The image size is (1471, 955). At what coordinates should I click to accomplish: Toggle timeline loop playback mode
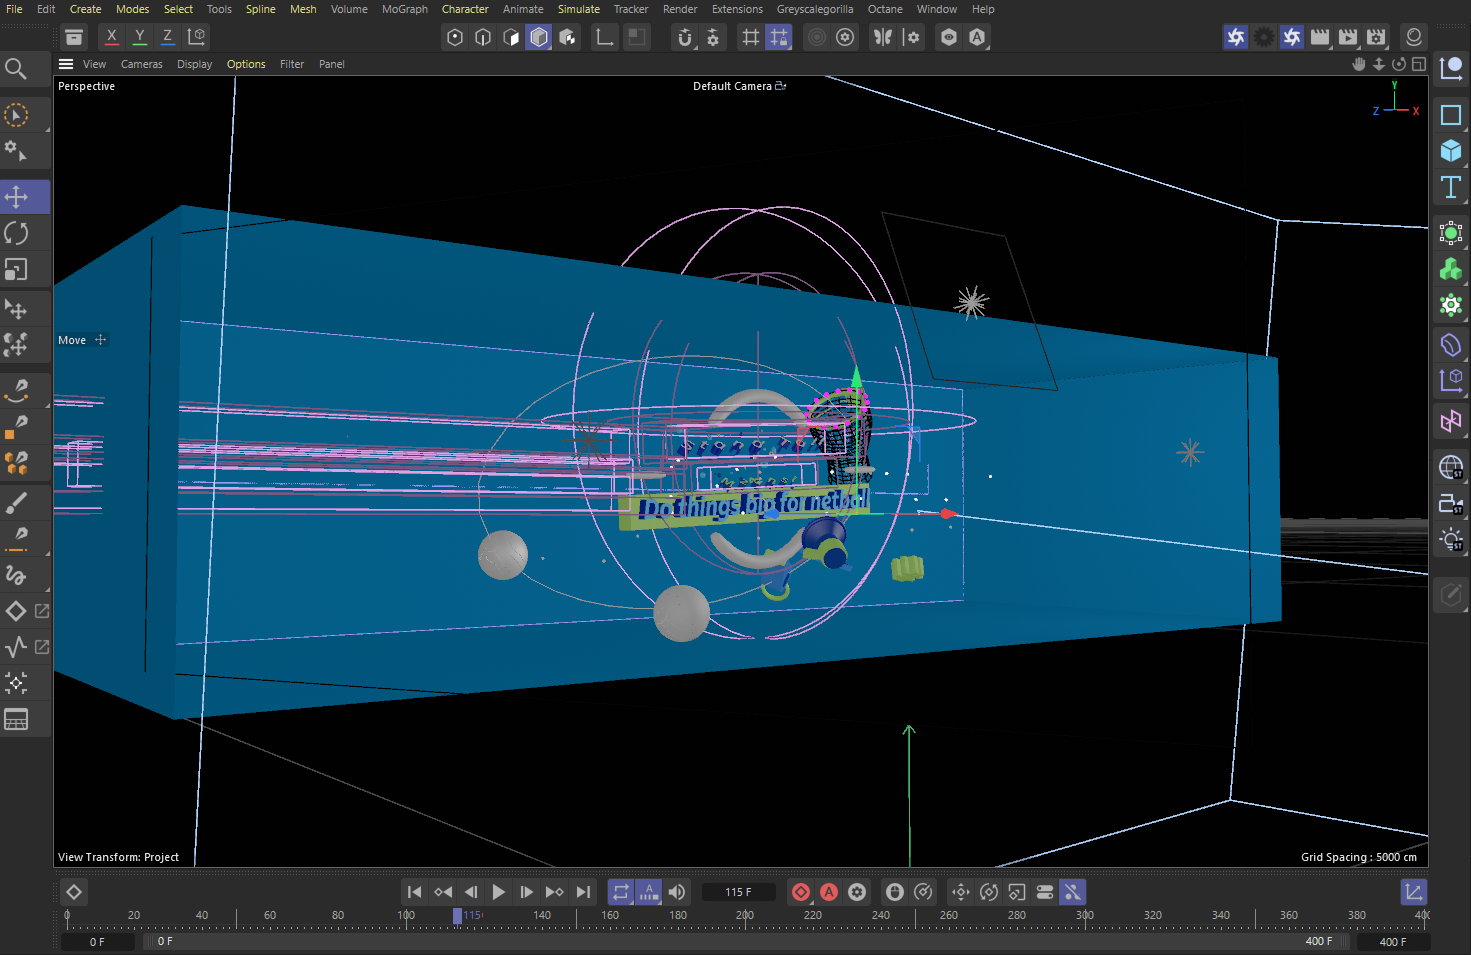click(x=621, y=892)
